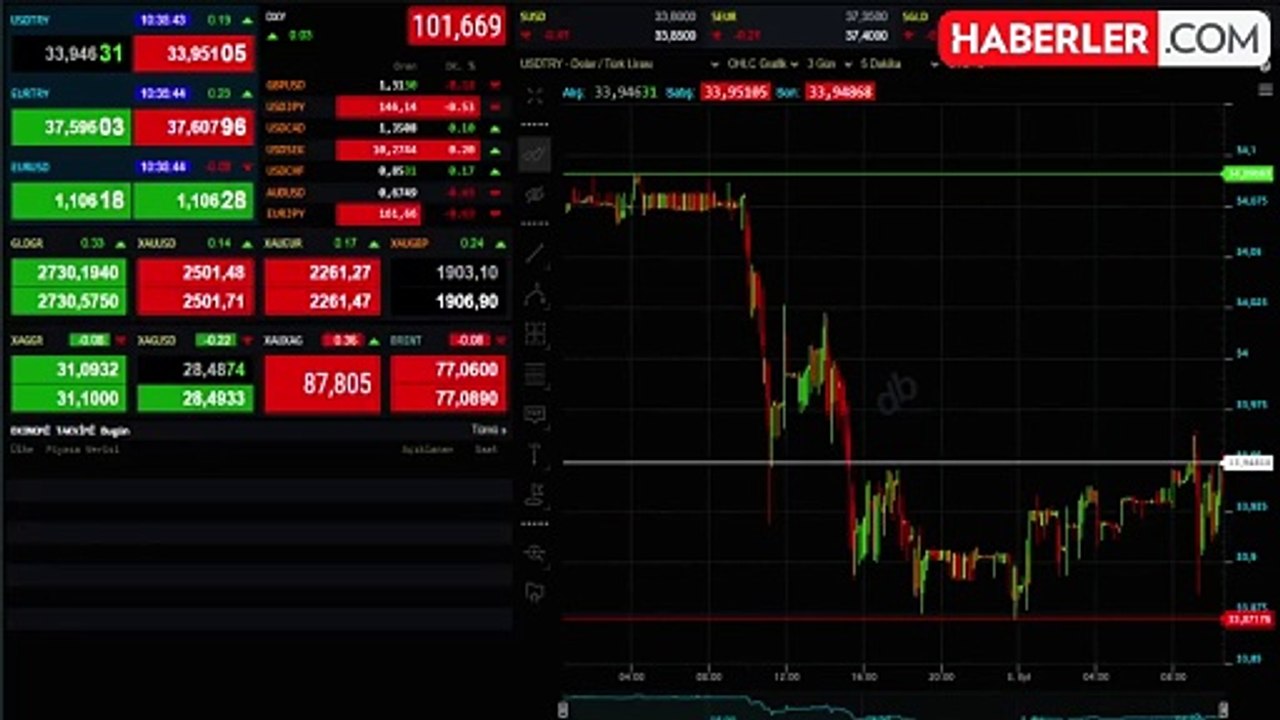This screenshot has width=1280, height=720.
Task: Open the hamburger menu at chart top right
Action: point(1265,90)
